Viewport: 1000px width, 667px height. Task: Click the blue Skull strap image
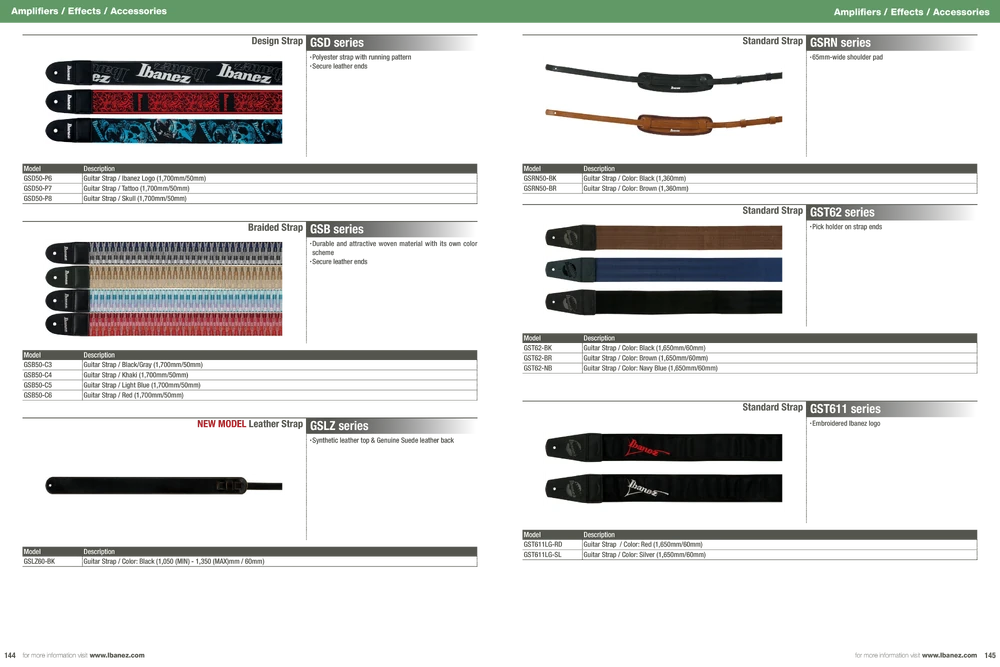click(164, 131)
